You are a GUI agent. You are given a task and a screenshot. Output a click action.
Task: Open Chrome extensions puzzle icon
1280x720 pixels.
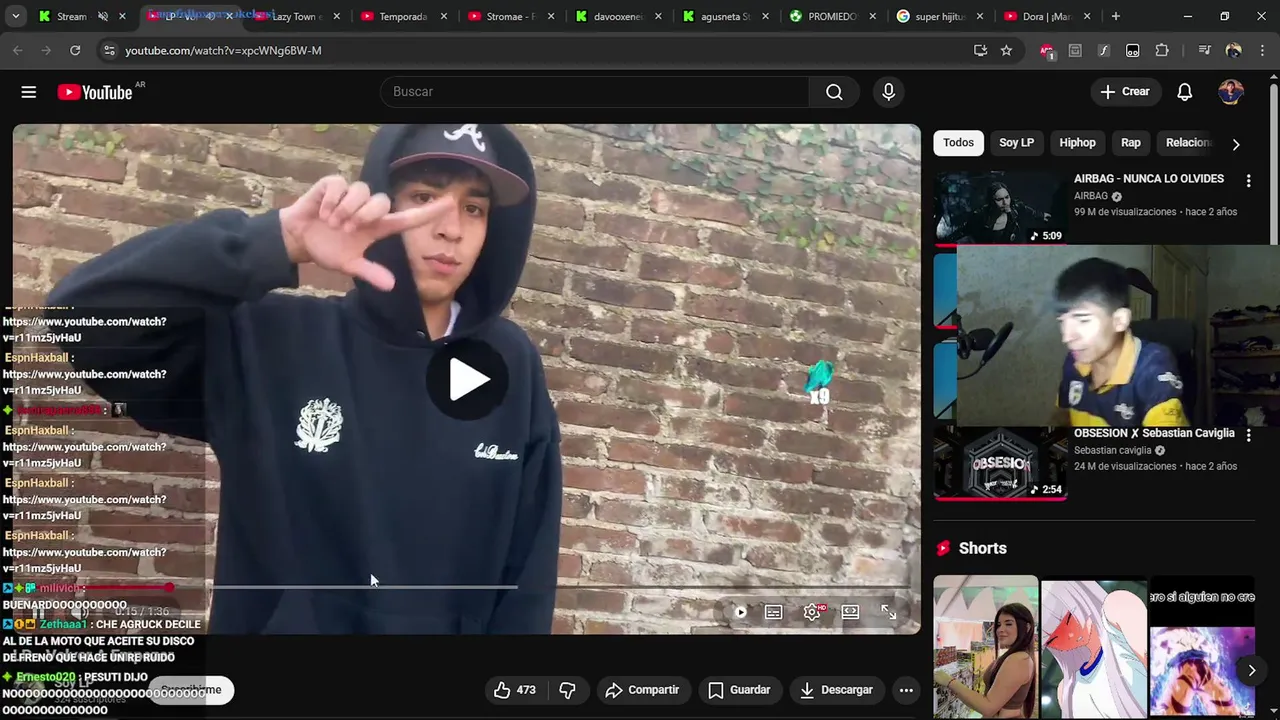(x=1161, y=50)
